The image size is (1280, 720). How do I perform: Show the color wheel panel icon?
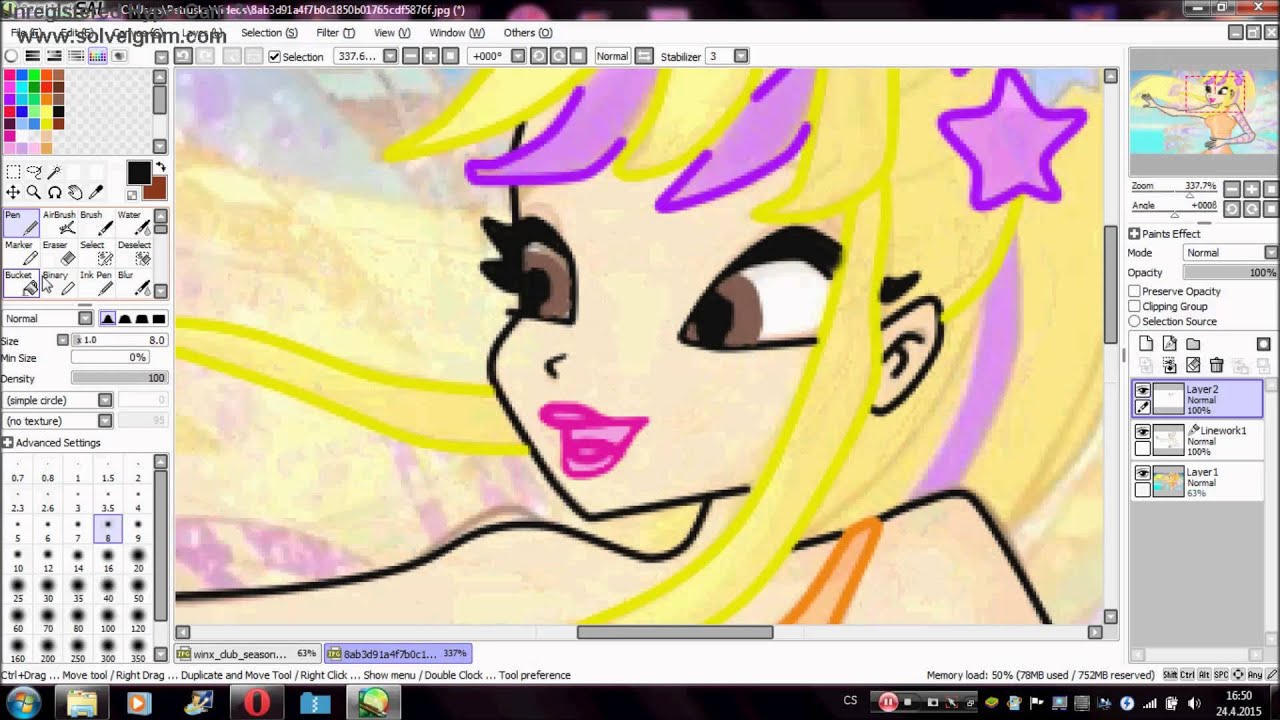click(11, 56)
